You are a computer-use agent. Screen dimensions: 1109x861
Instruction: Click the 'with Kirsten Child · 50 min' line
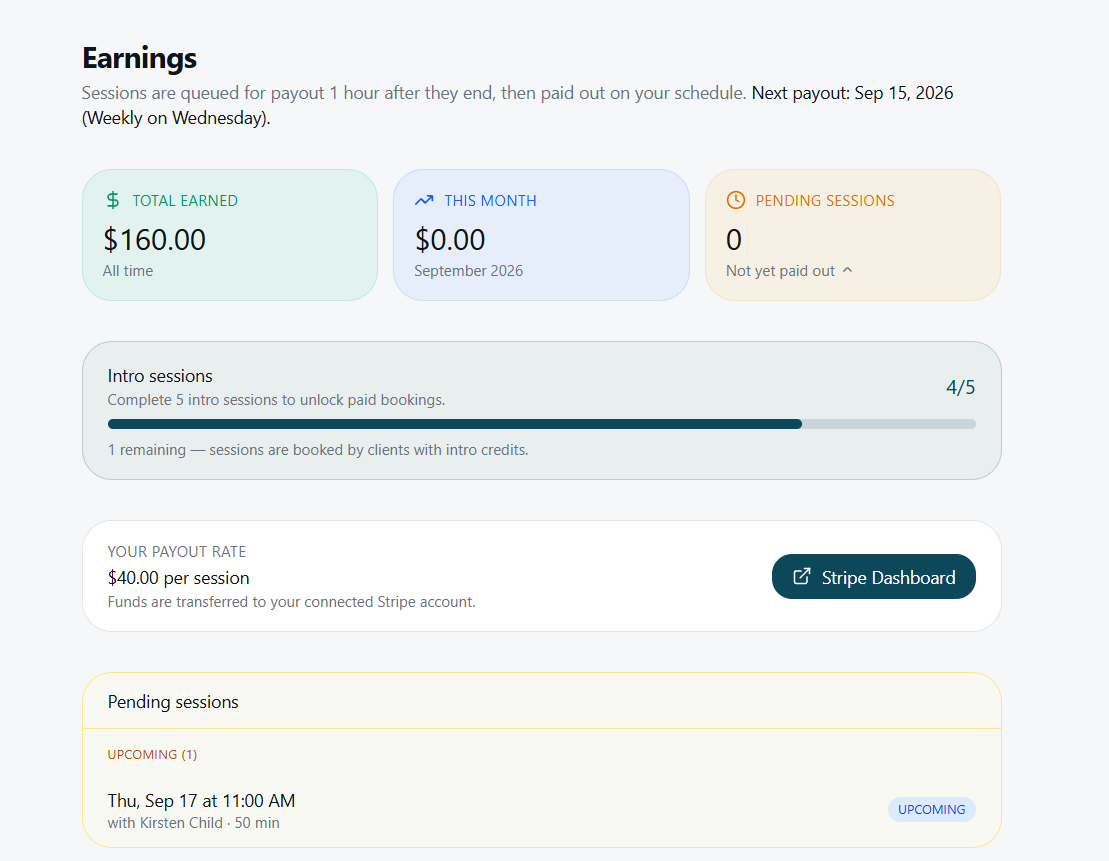(193, 823)
